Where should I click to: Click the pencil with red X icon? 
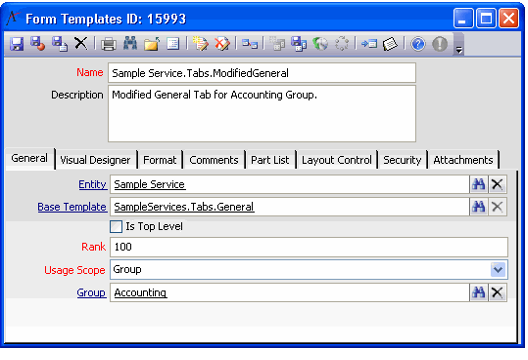tap(222, 44)
